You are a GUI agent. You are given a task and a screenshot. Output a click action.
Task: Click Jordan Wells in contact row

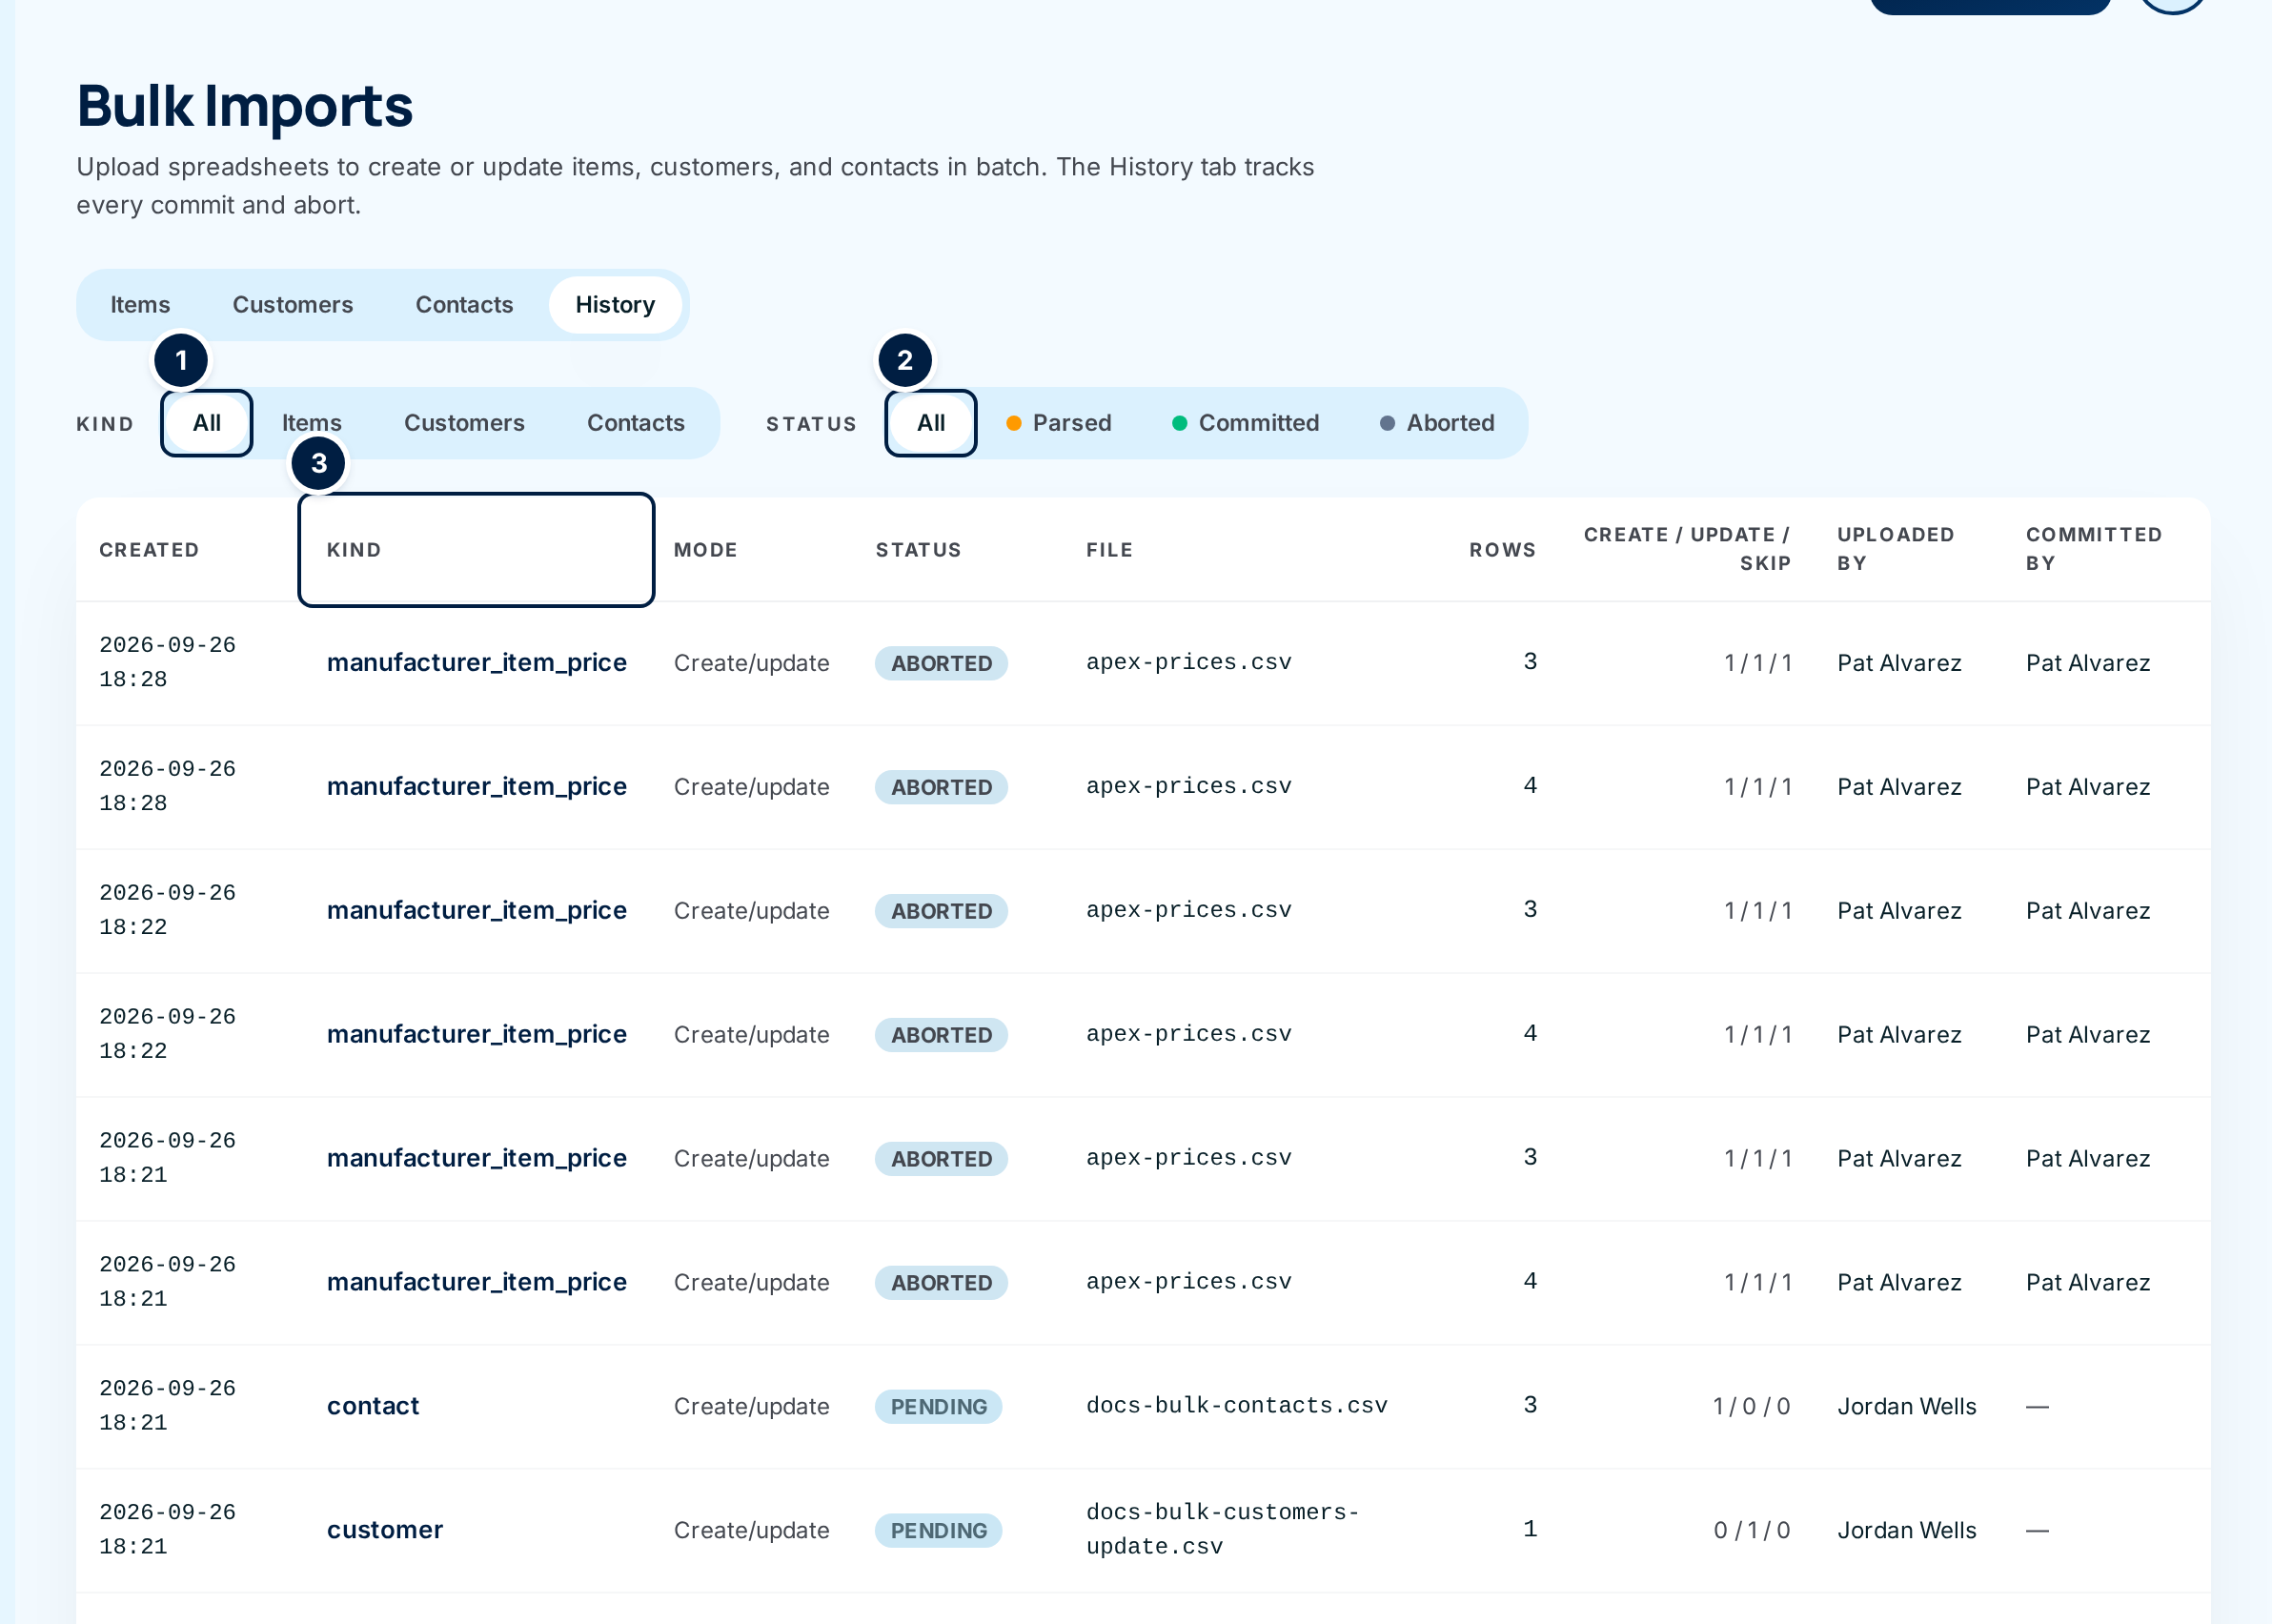coord(1907,1406)
